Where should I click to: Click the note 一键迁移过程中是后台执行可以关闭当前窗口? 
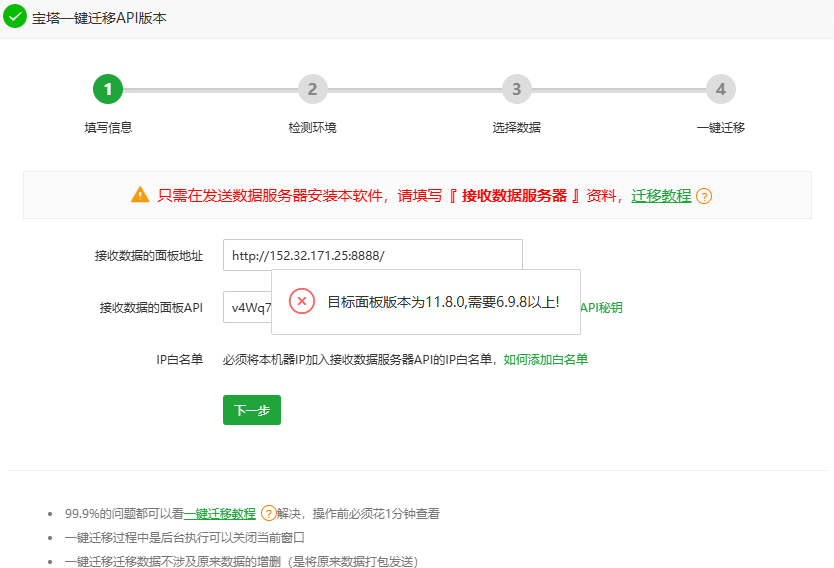click(185, 538)
